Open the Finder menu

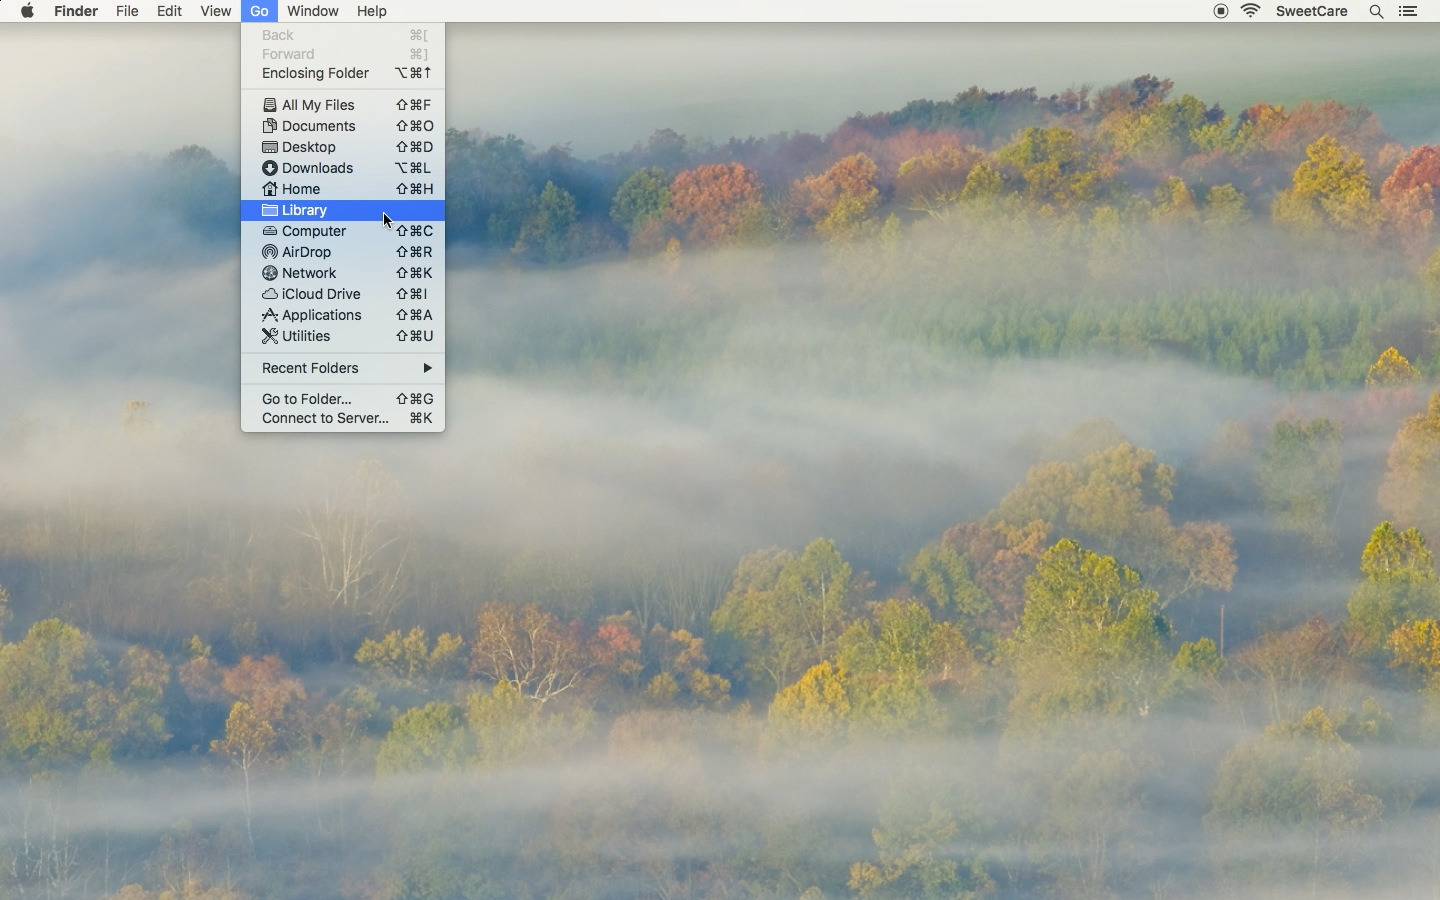[76, 11]
